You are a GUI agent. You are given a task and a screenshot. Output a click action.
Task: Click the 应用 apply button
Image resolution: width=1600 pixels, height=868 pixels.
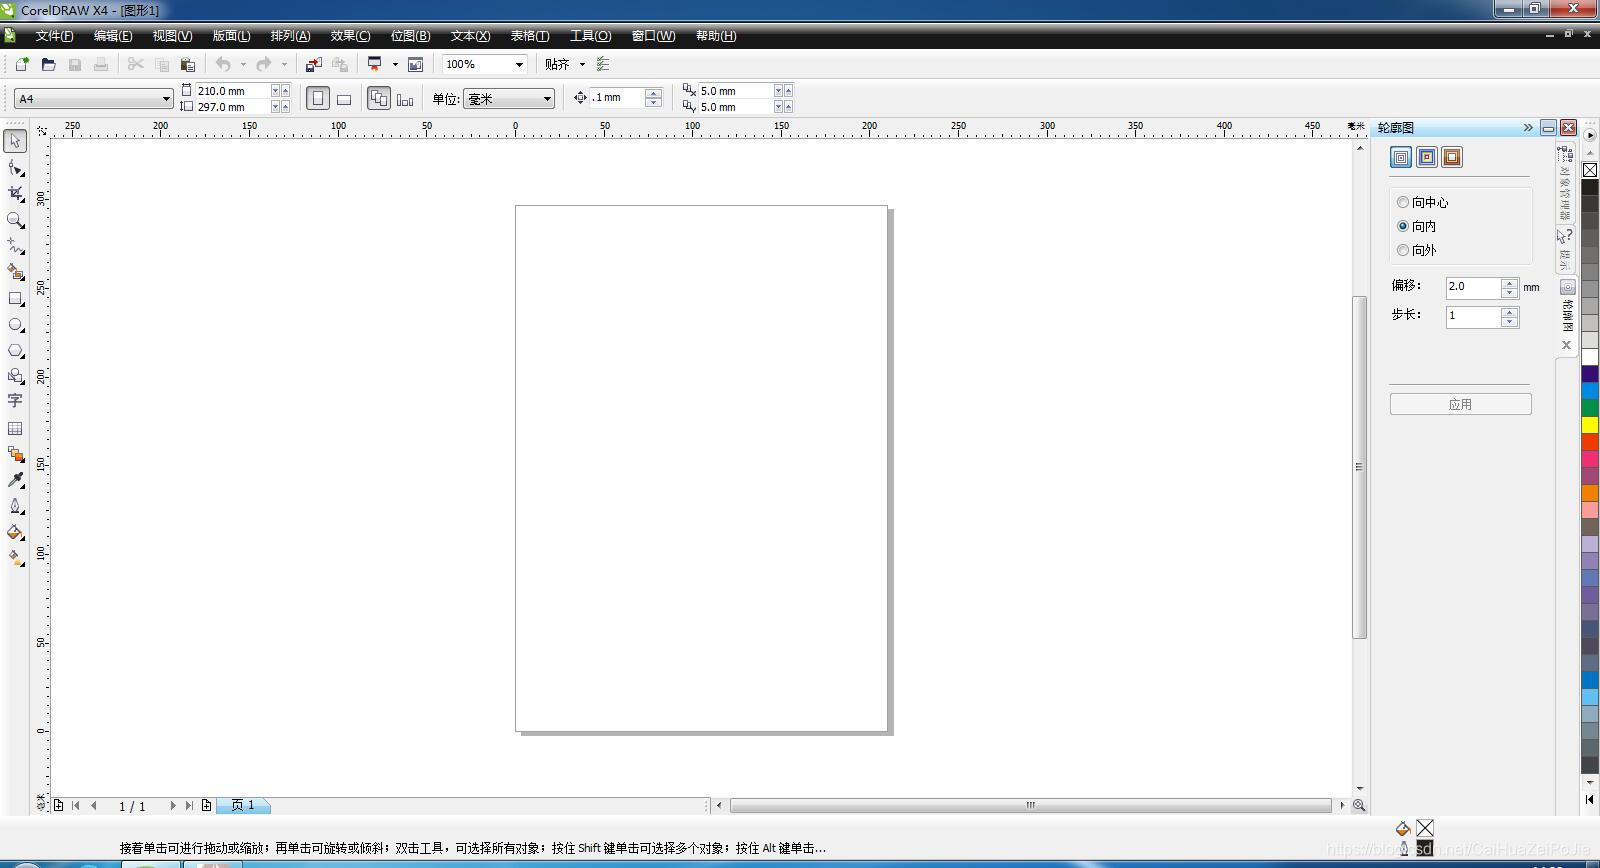pyautogui.click(x=1460, y=404)
